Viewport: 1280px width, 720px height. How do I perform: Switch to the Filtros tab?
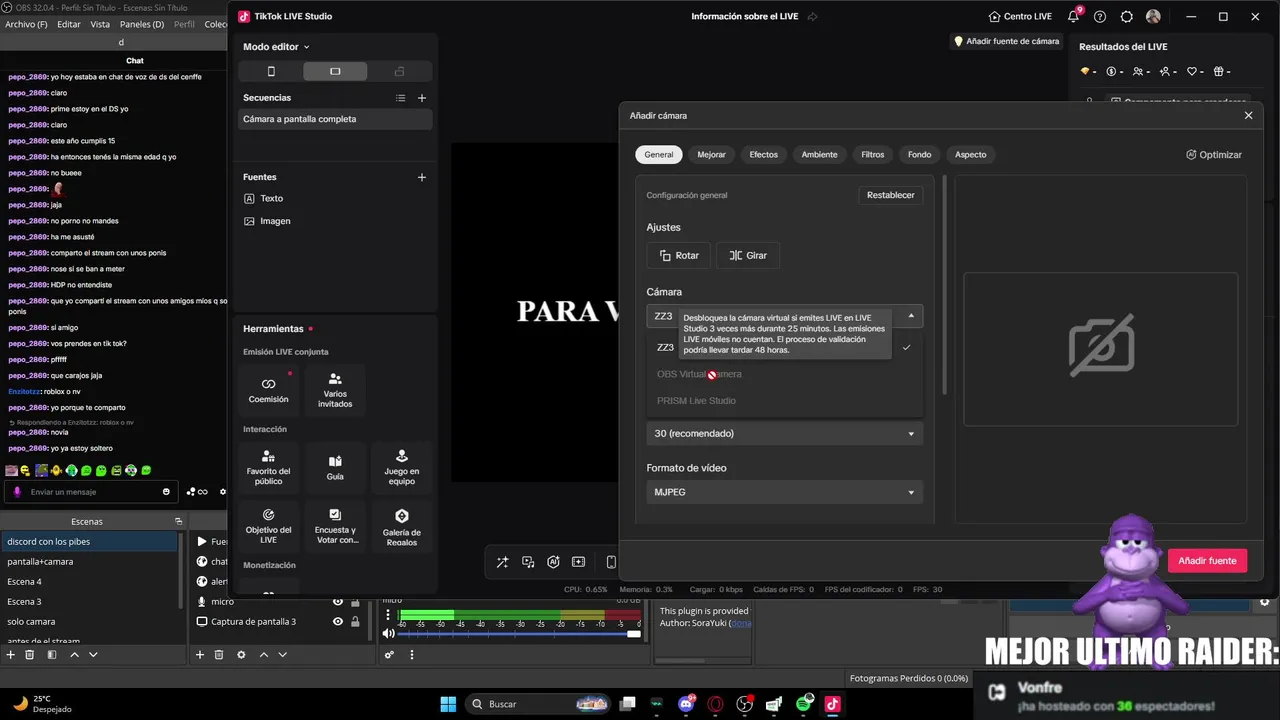873,155
